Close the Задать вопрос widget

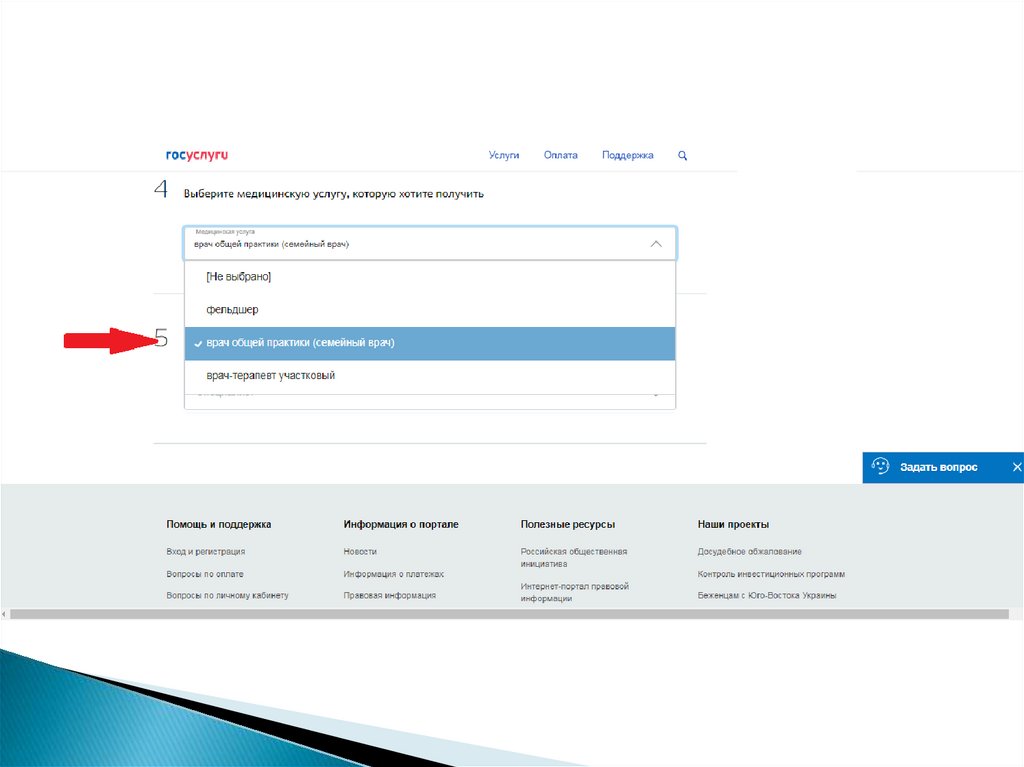[1016, 467]
